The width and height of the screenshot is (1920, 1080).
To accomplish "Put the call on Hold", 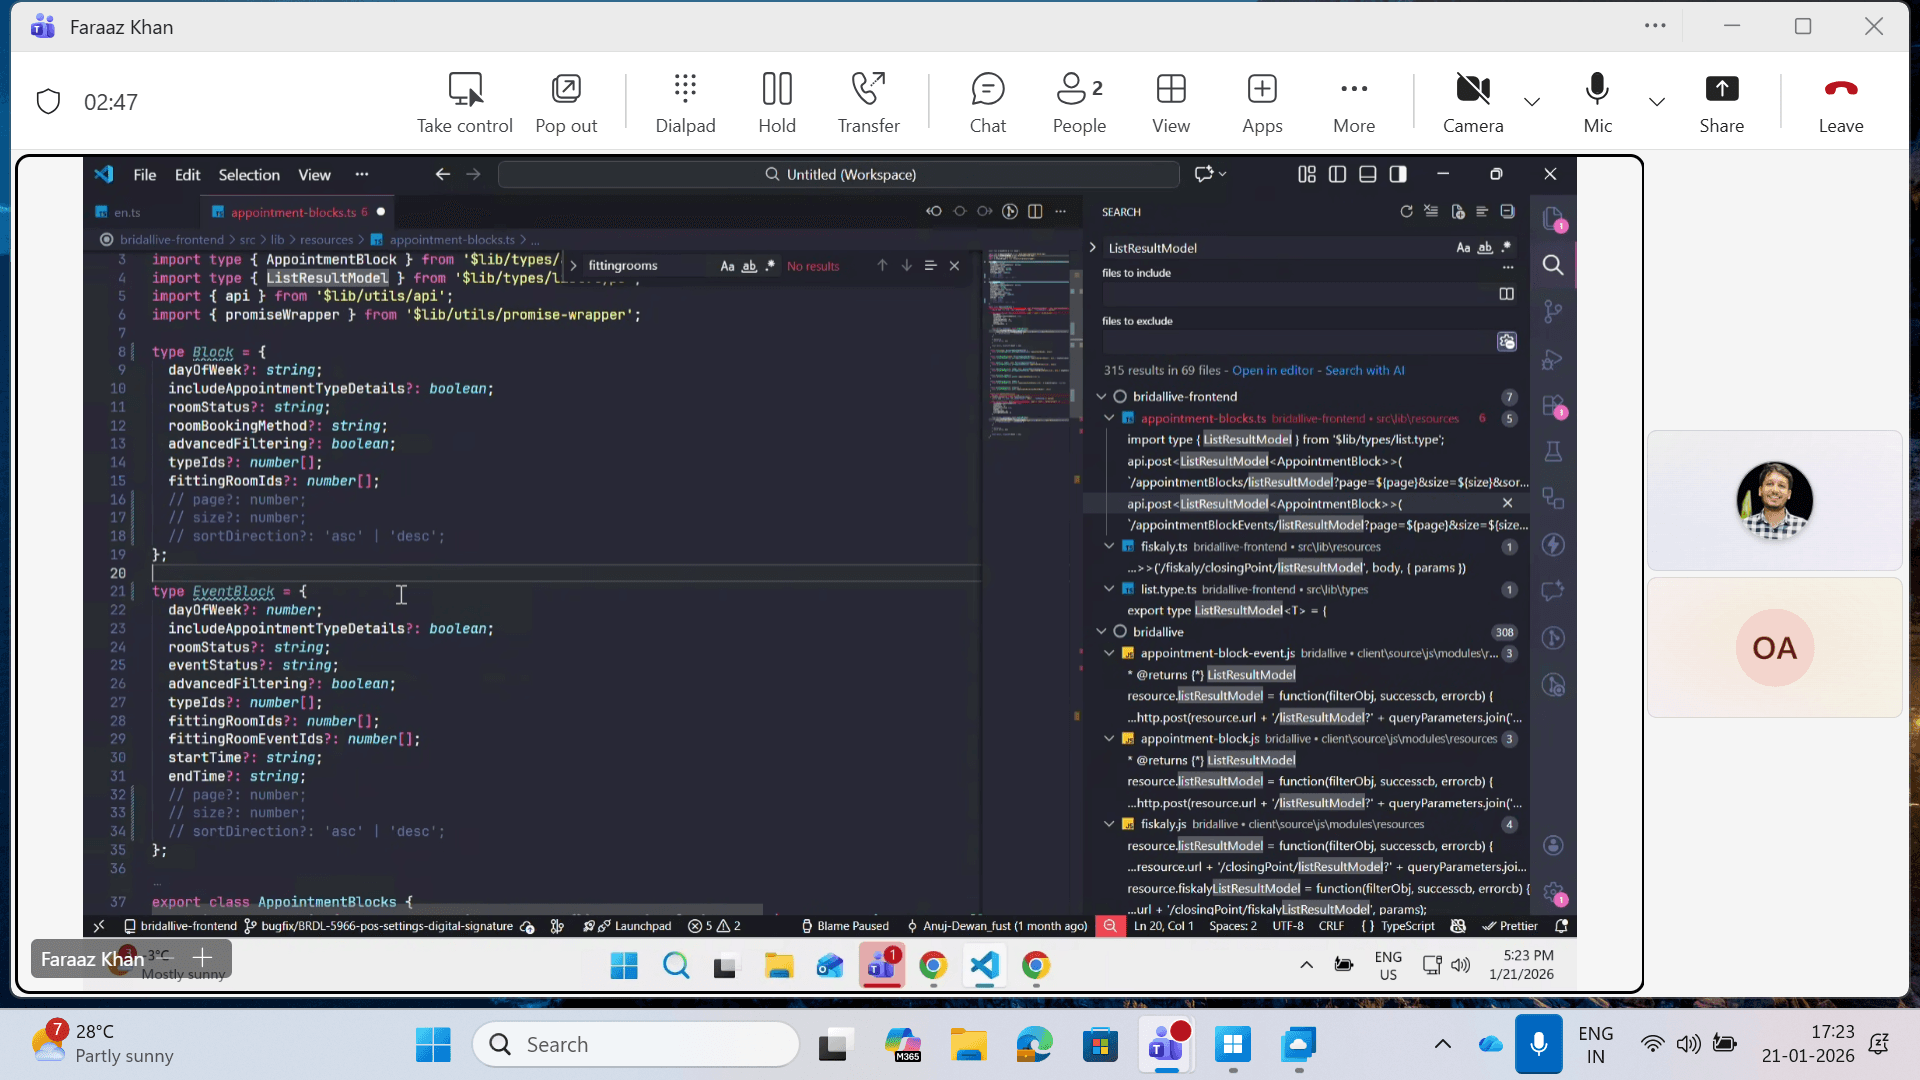I will click(x=777, y=102).
